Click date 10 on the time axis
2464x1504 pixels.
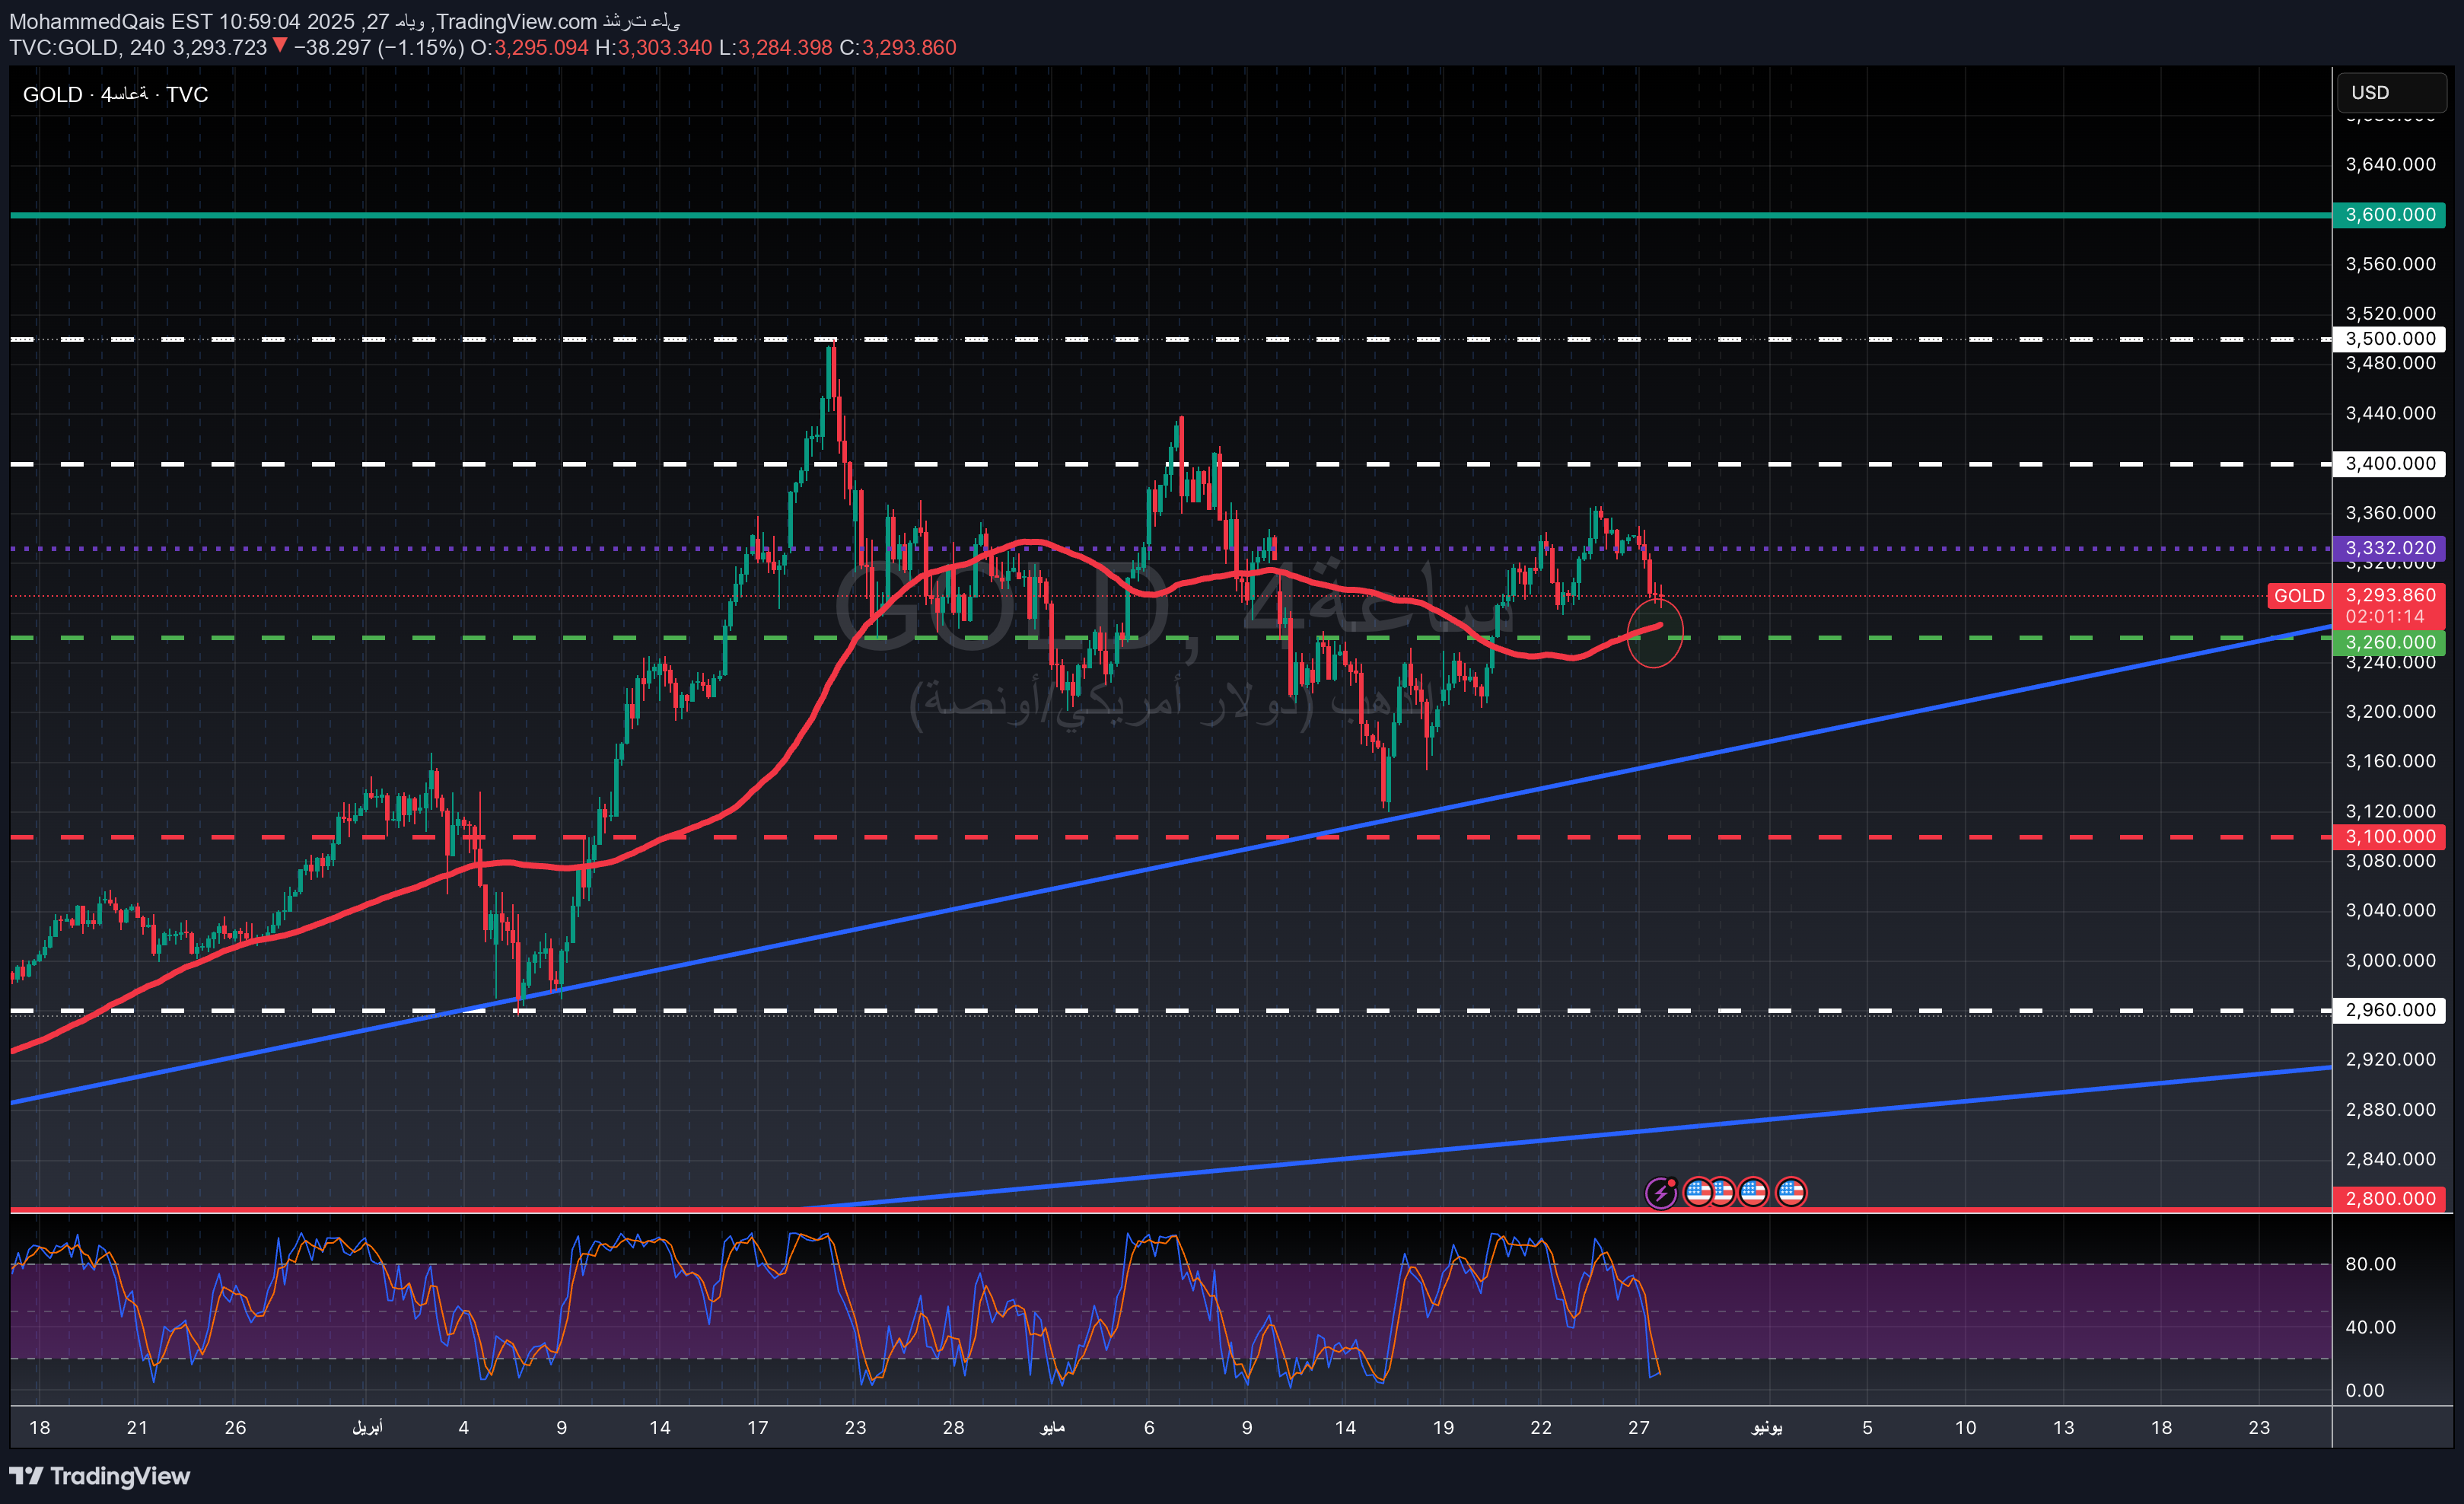point(1965,1428)
